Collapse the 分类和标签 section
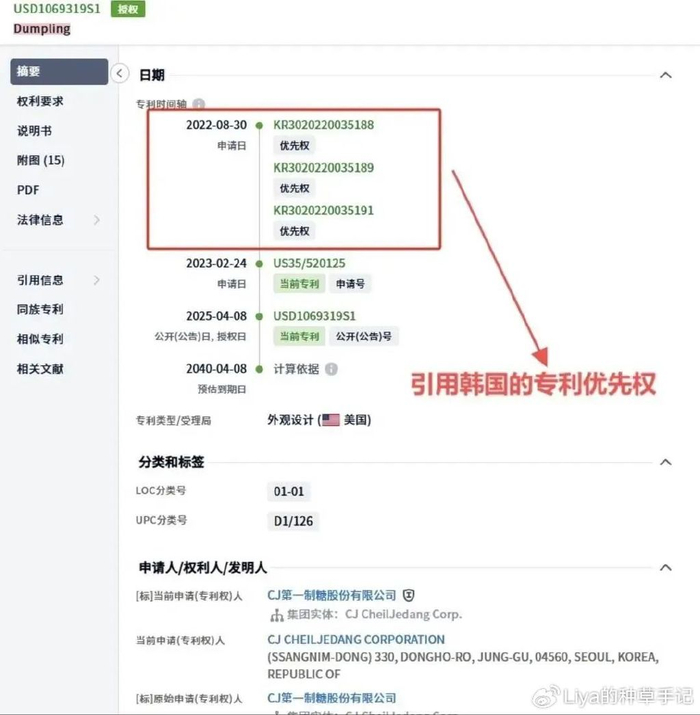Image resolution: width=700 pixels, height=715 pixels. point(665,462)
